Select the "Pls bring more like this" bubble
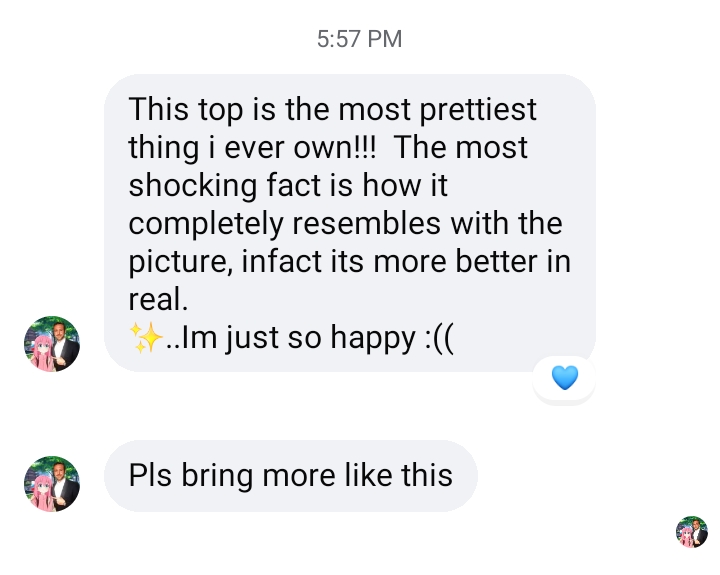This screenshot has height=575, width=720. (x=290, y=476)
